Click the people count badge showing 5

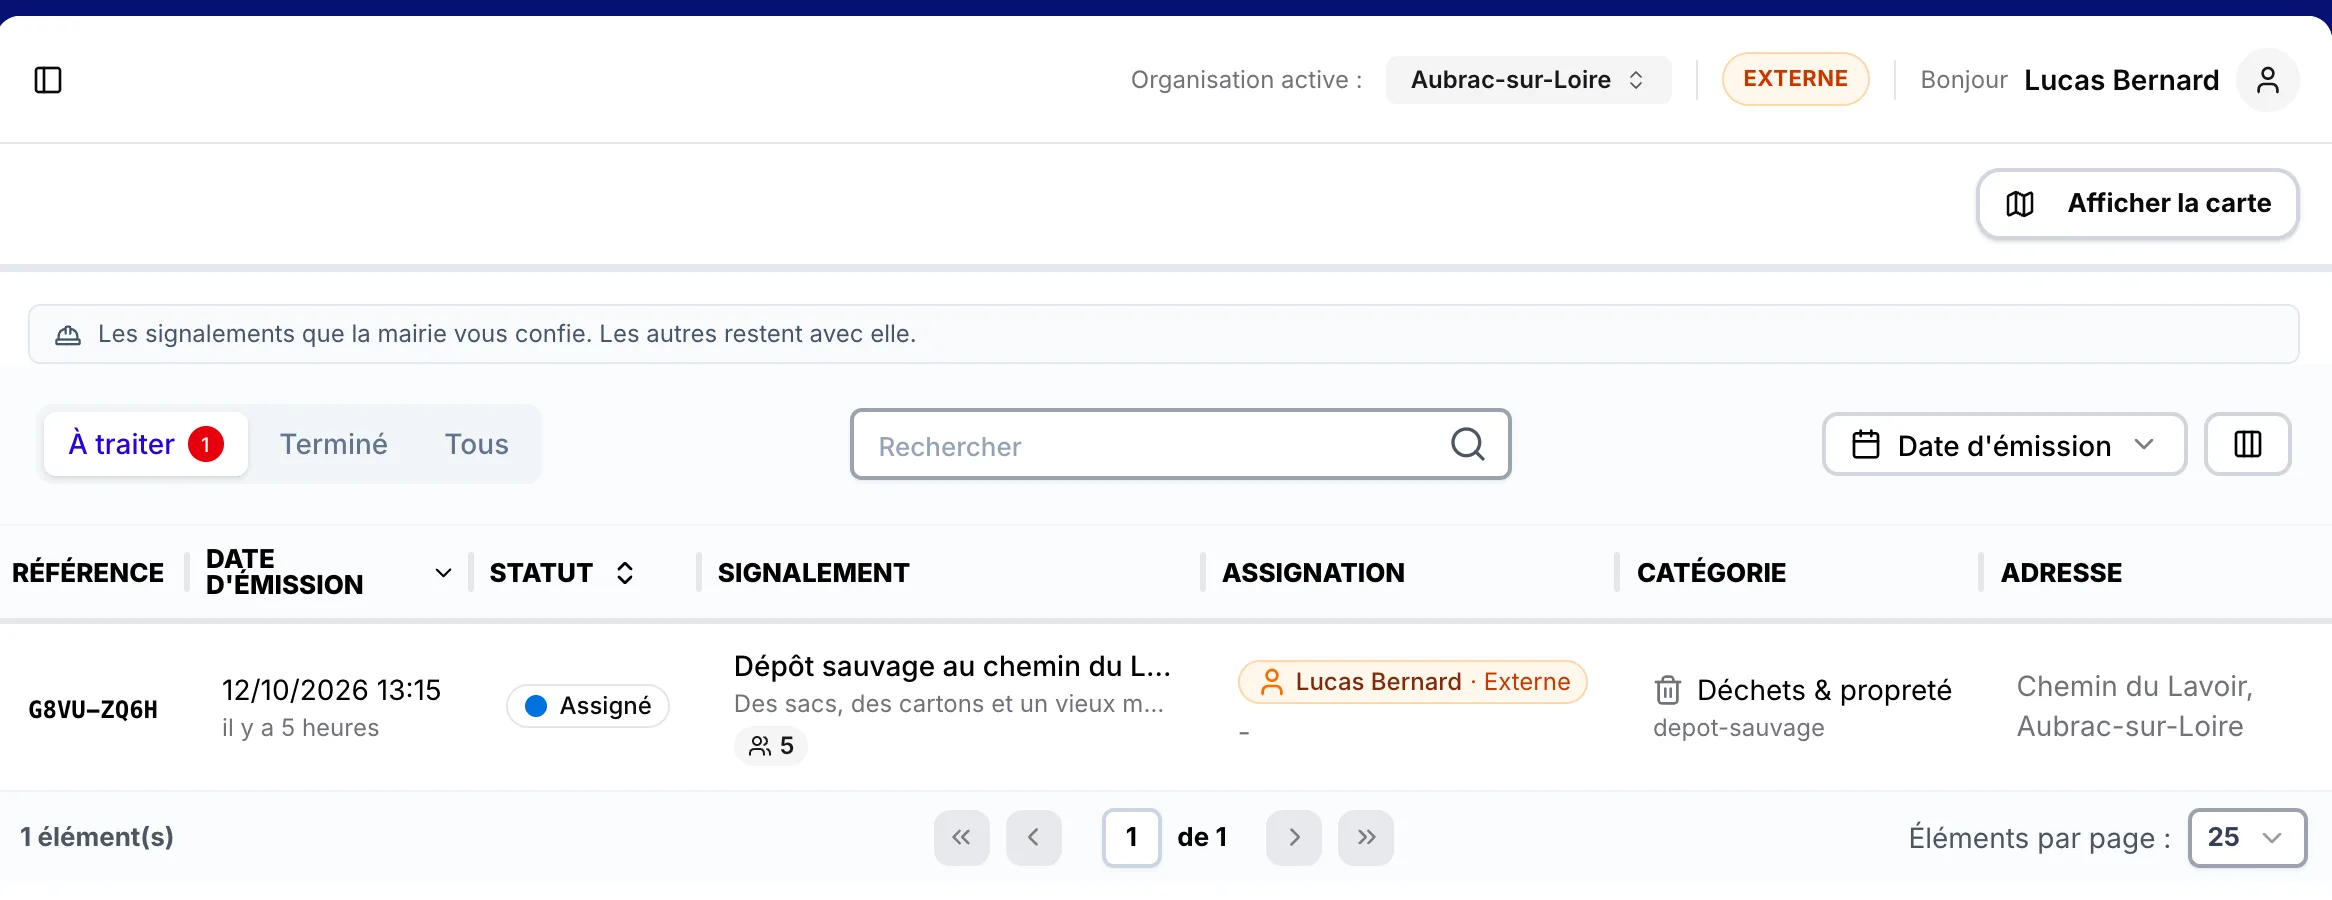coord(771,746)
